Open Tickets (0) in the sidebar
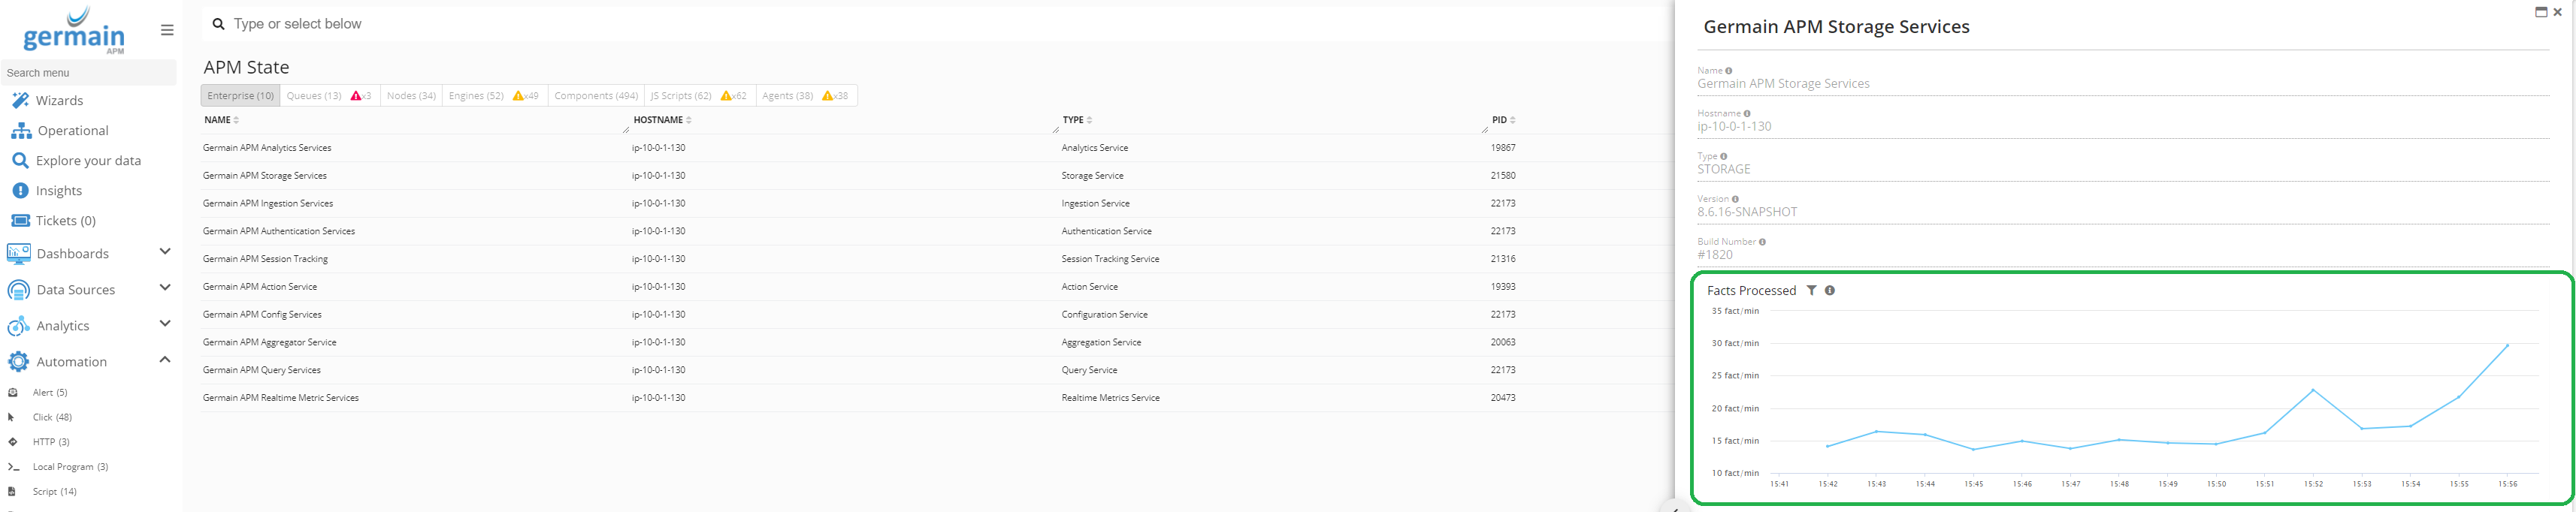This screenshot has width=2576, height=512. click(x=65, y=221)
